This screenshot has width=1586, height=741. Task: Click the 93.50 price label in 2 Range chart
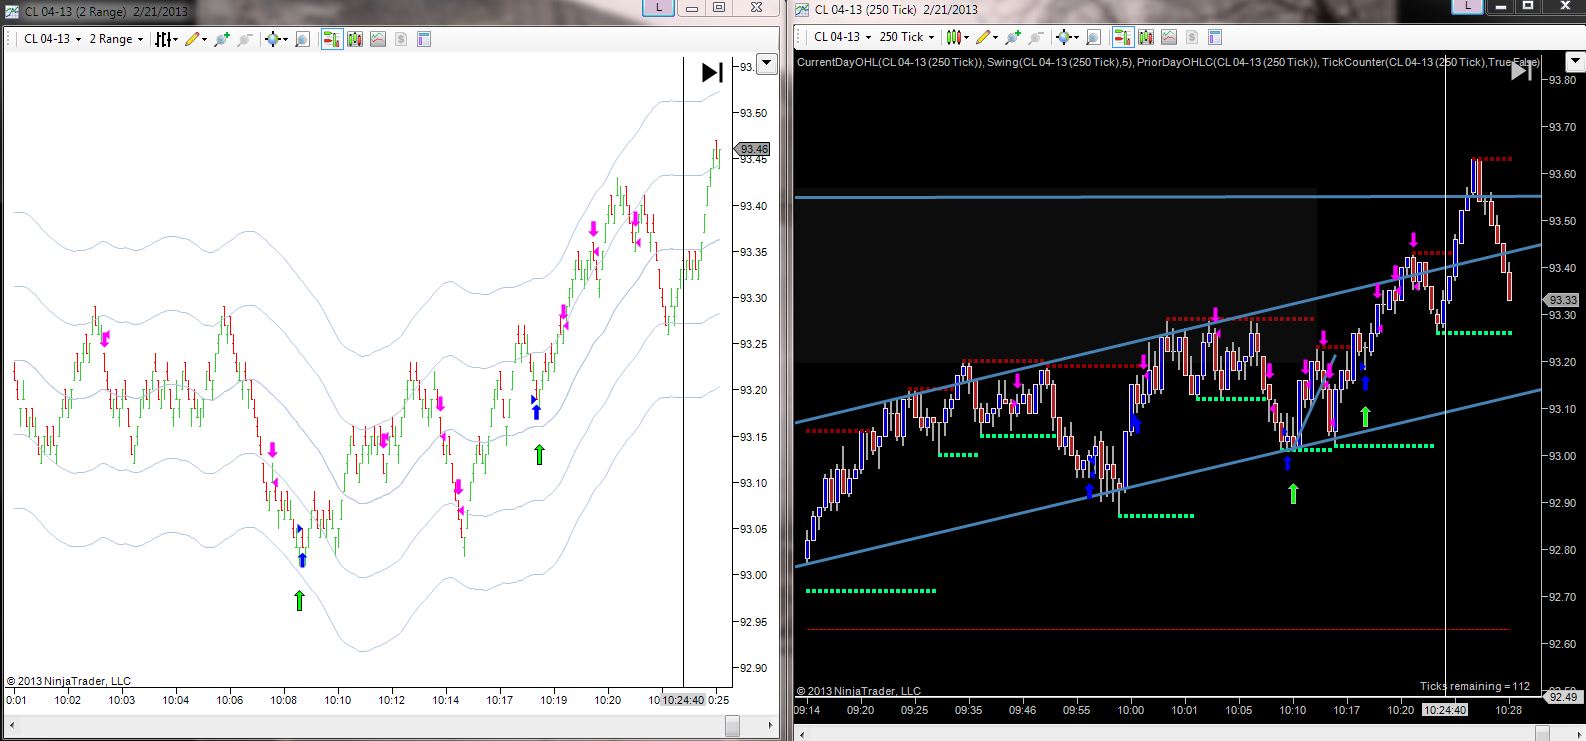753,113
